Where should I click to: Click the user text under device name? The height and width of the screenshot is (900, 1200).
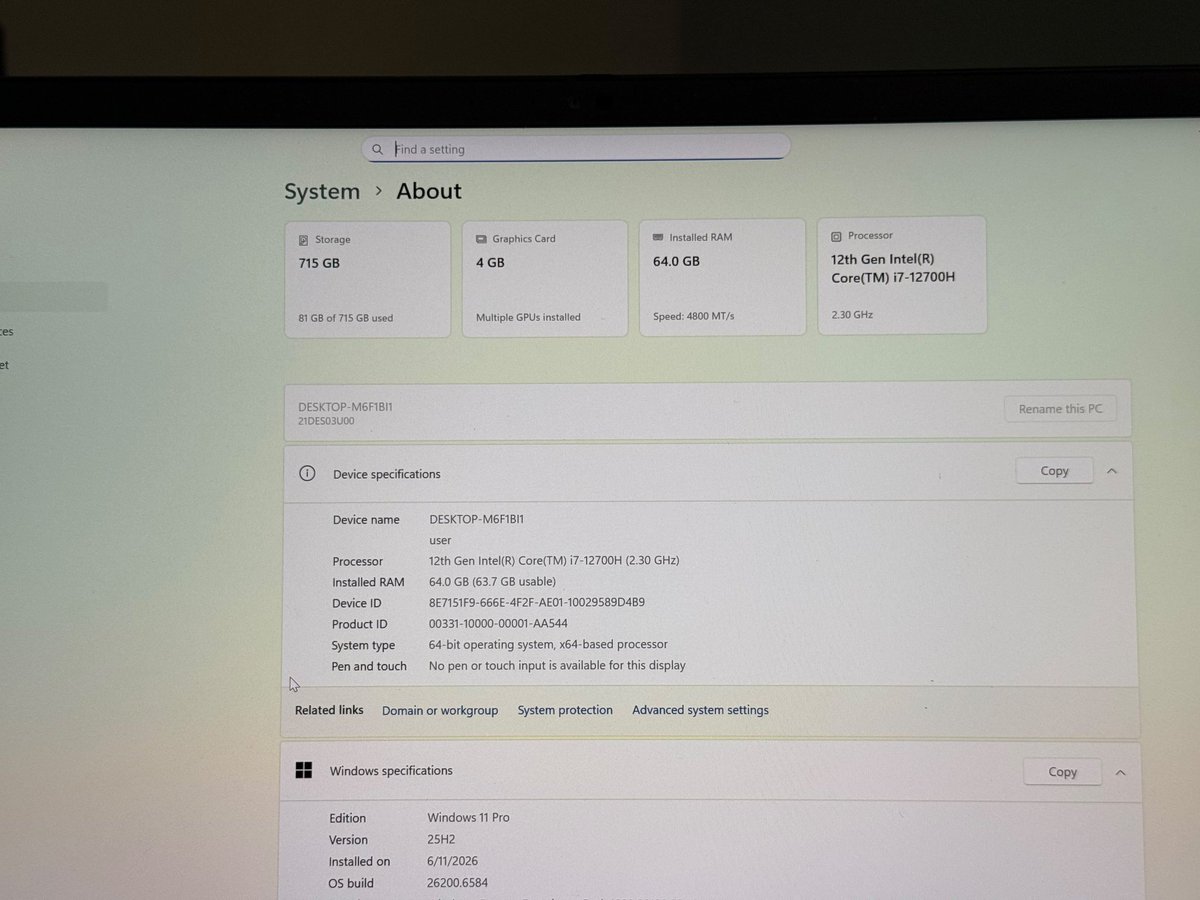[x=440, y=541]
